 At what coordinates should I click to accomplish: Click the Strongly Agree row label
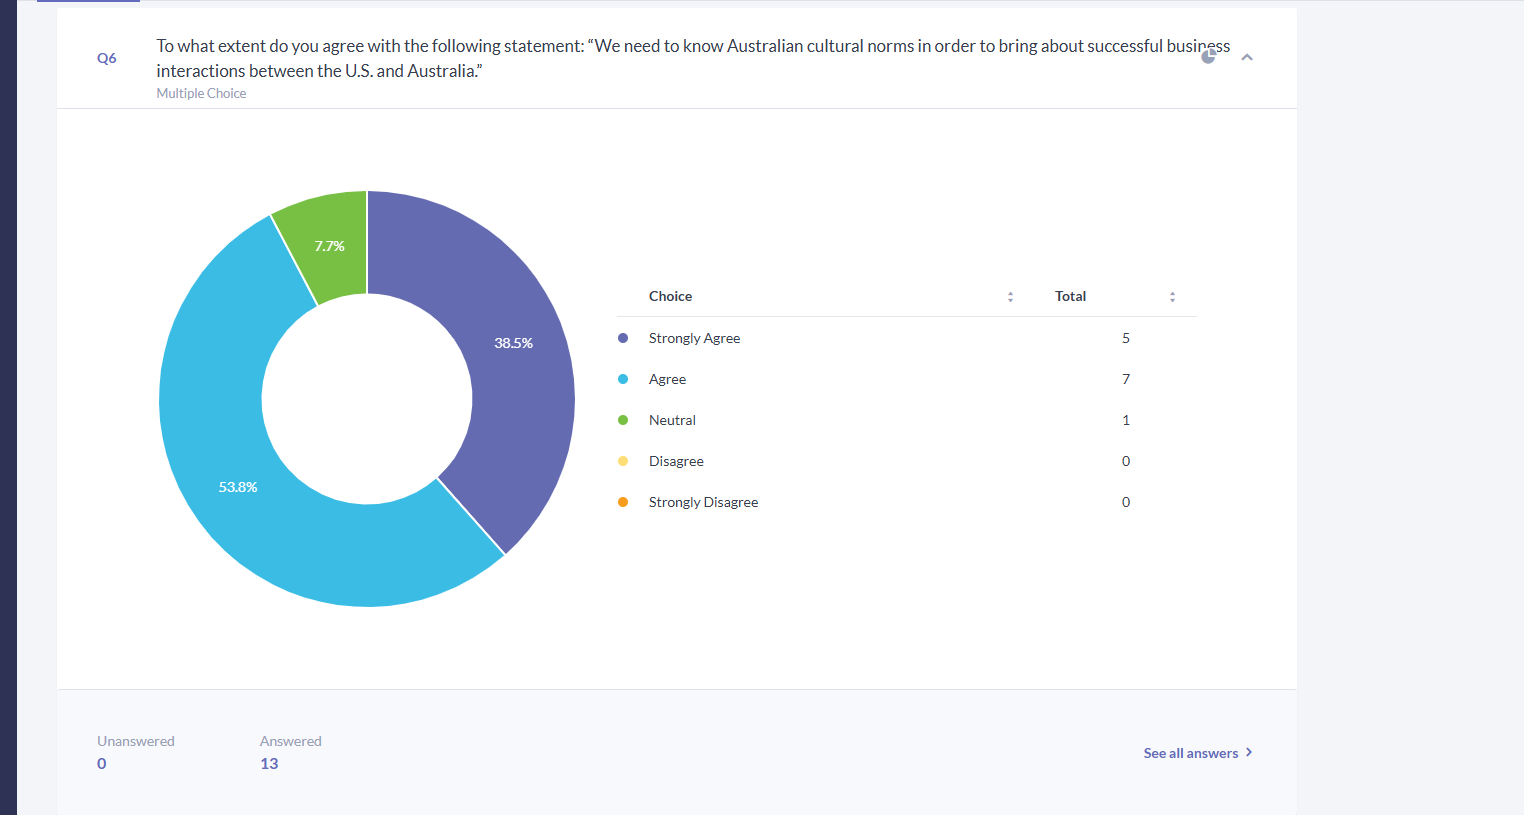694,338
